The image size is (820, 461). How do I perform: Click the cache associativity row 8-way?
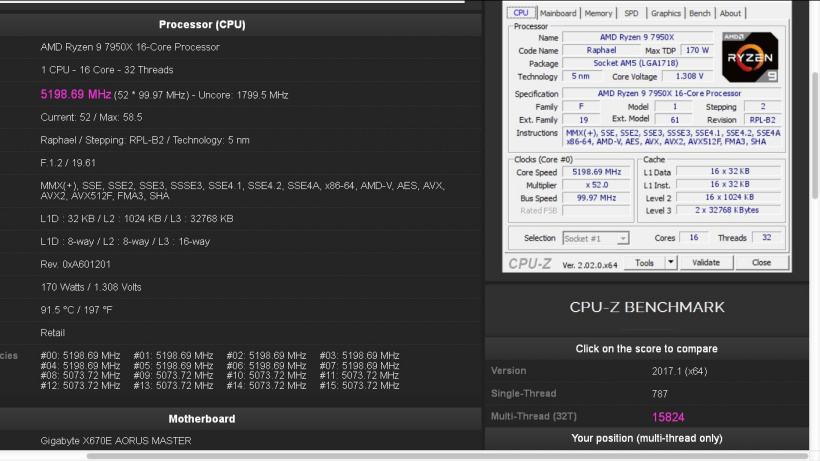click(125, 241)
